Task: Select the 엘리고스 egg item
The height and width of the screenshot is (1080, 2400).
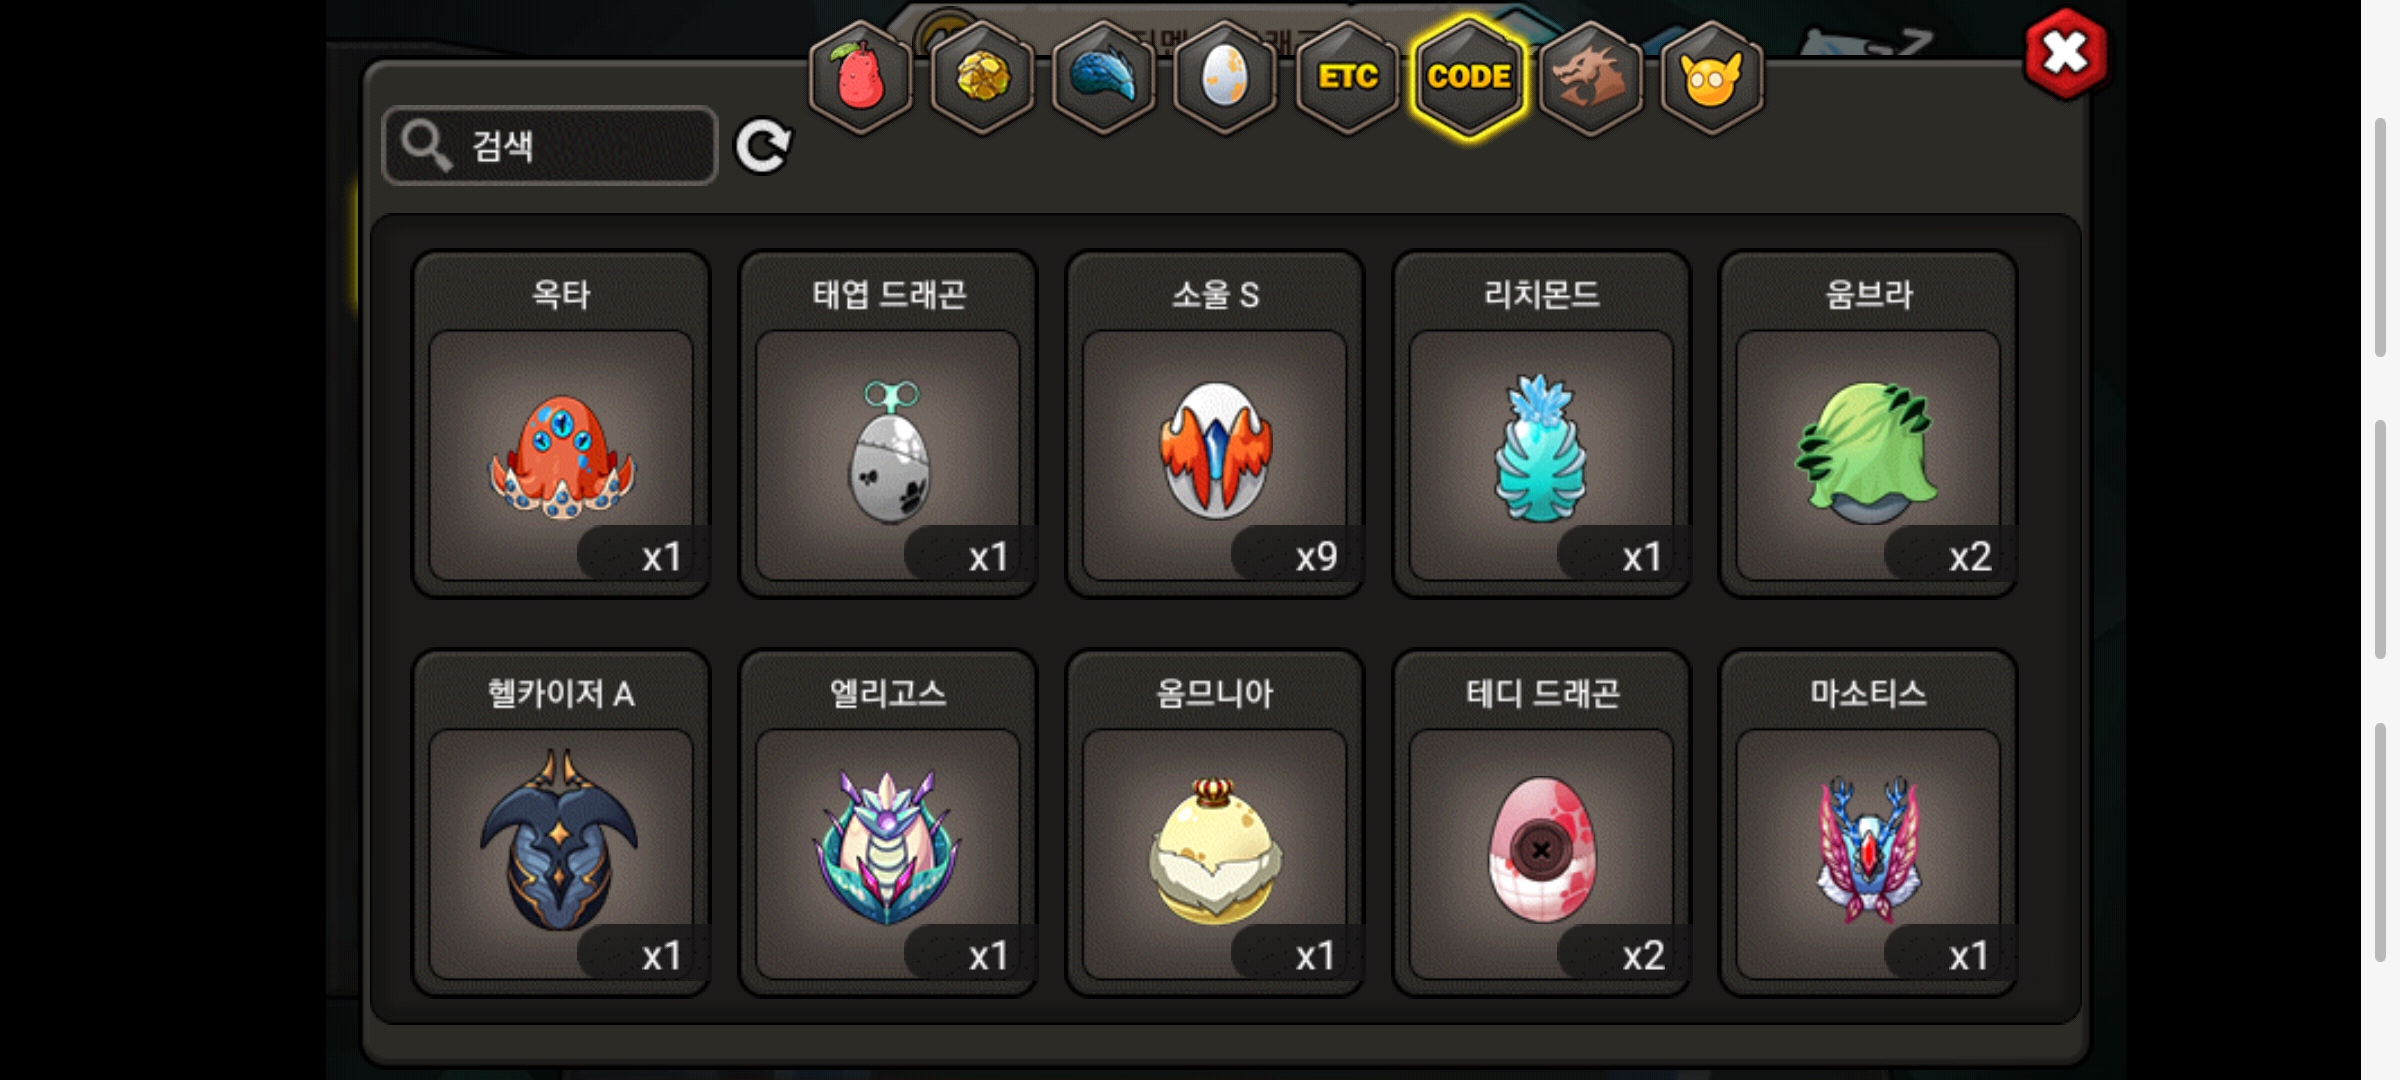Action: (888, 823)
